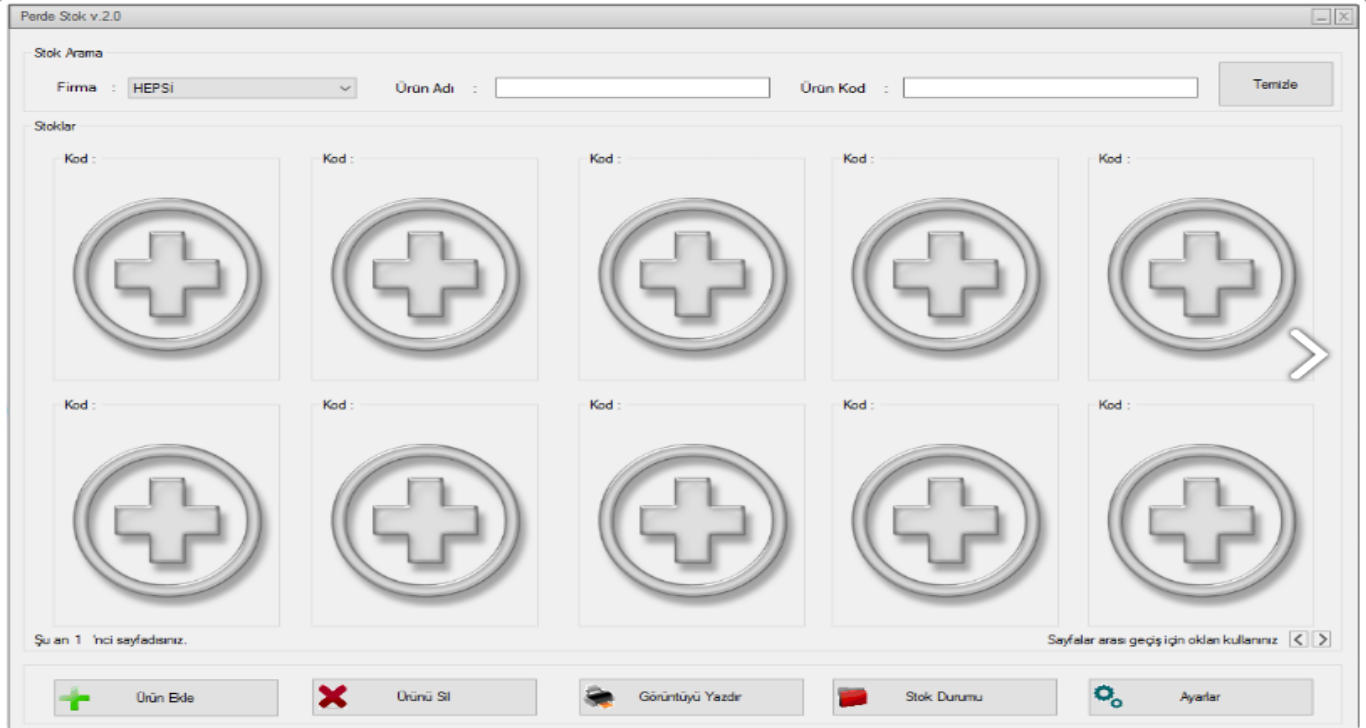
Task: Open the Firma dropdown showing HEPSİ
Action: point(232,88)
